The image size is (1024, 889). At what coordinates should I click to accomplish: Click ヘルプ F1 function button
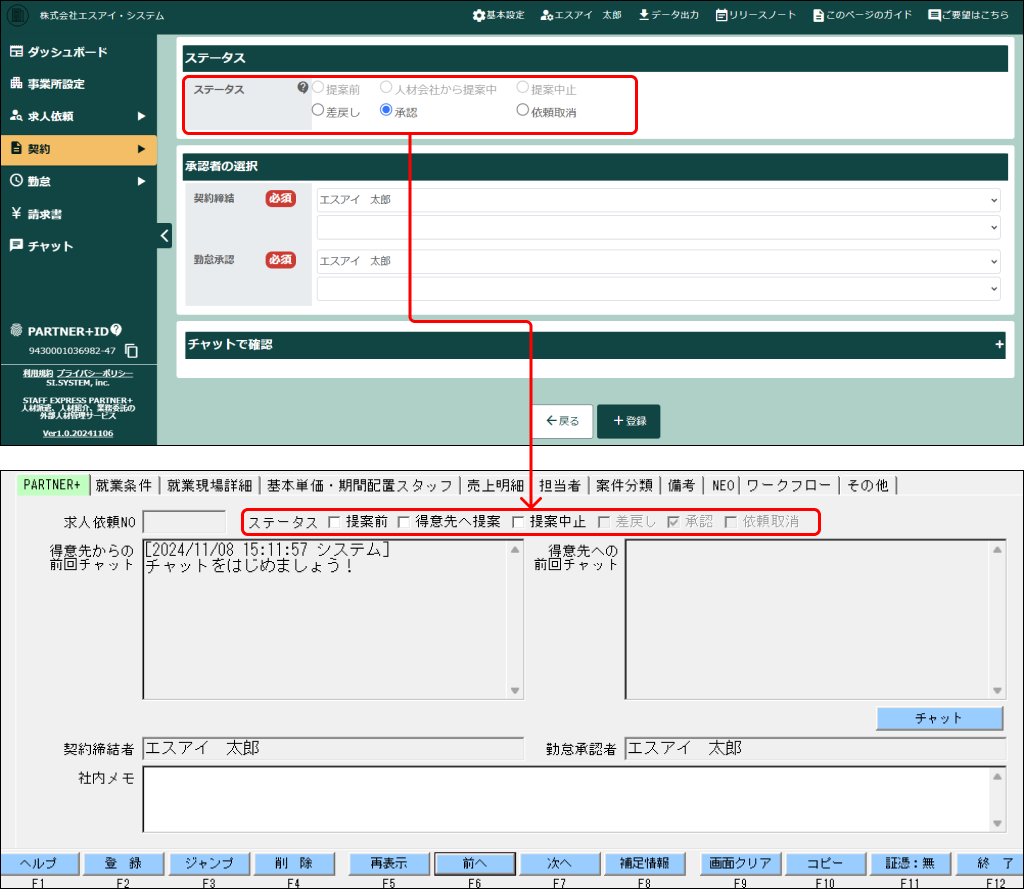[39, 864]
